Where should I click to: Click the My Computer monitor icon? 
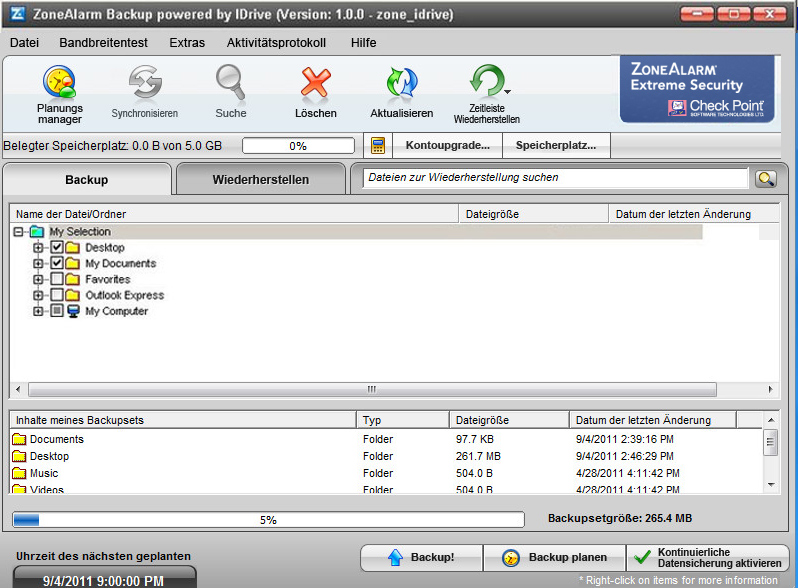tap(73, 311)
